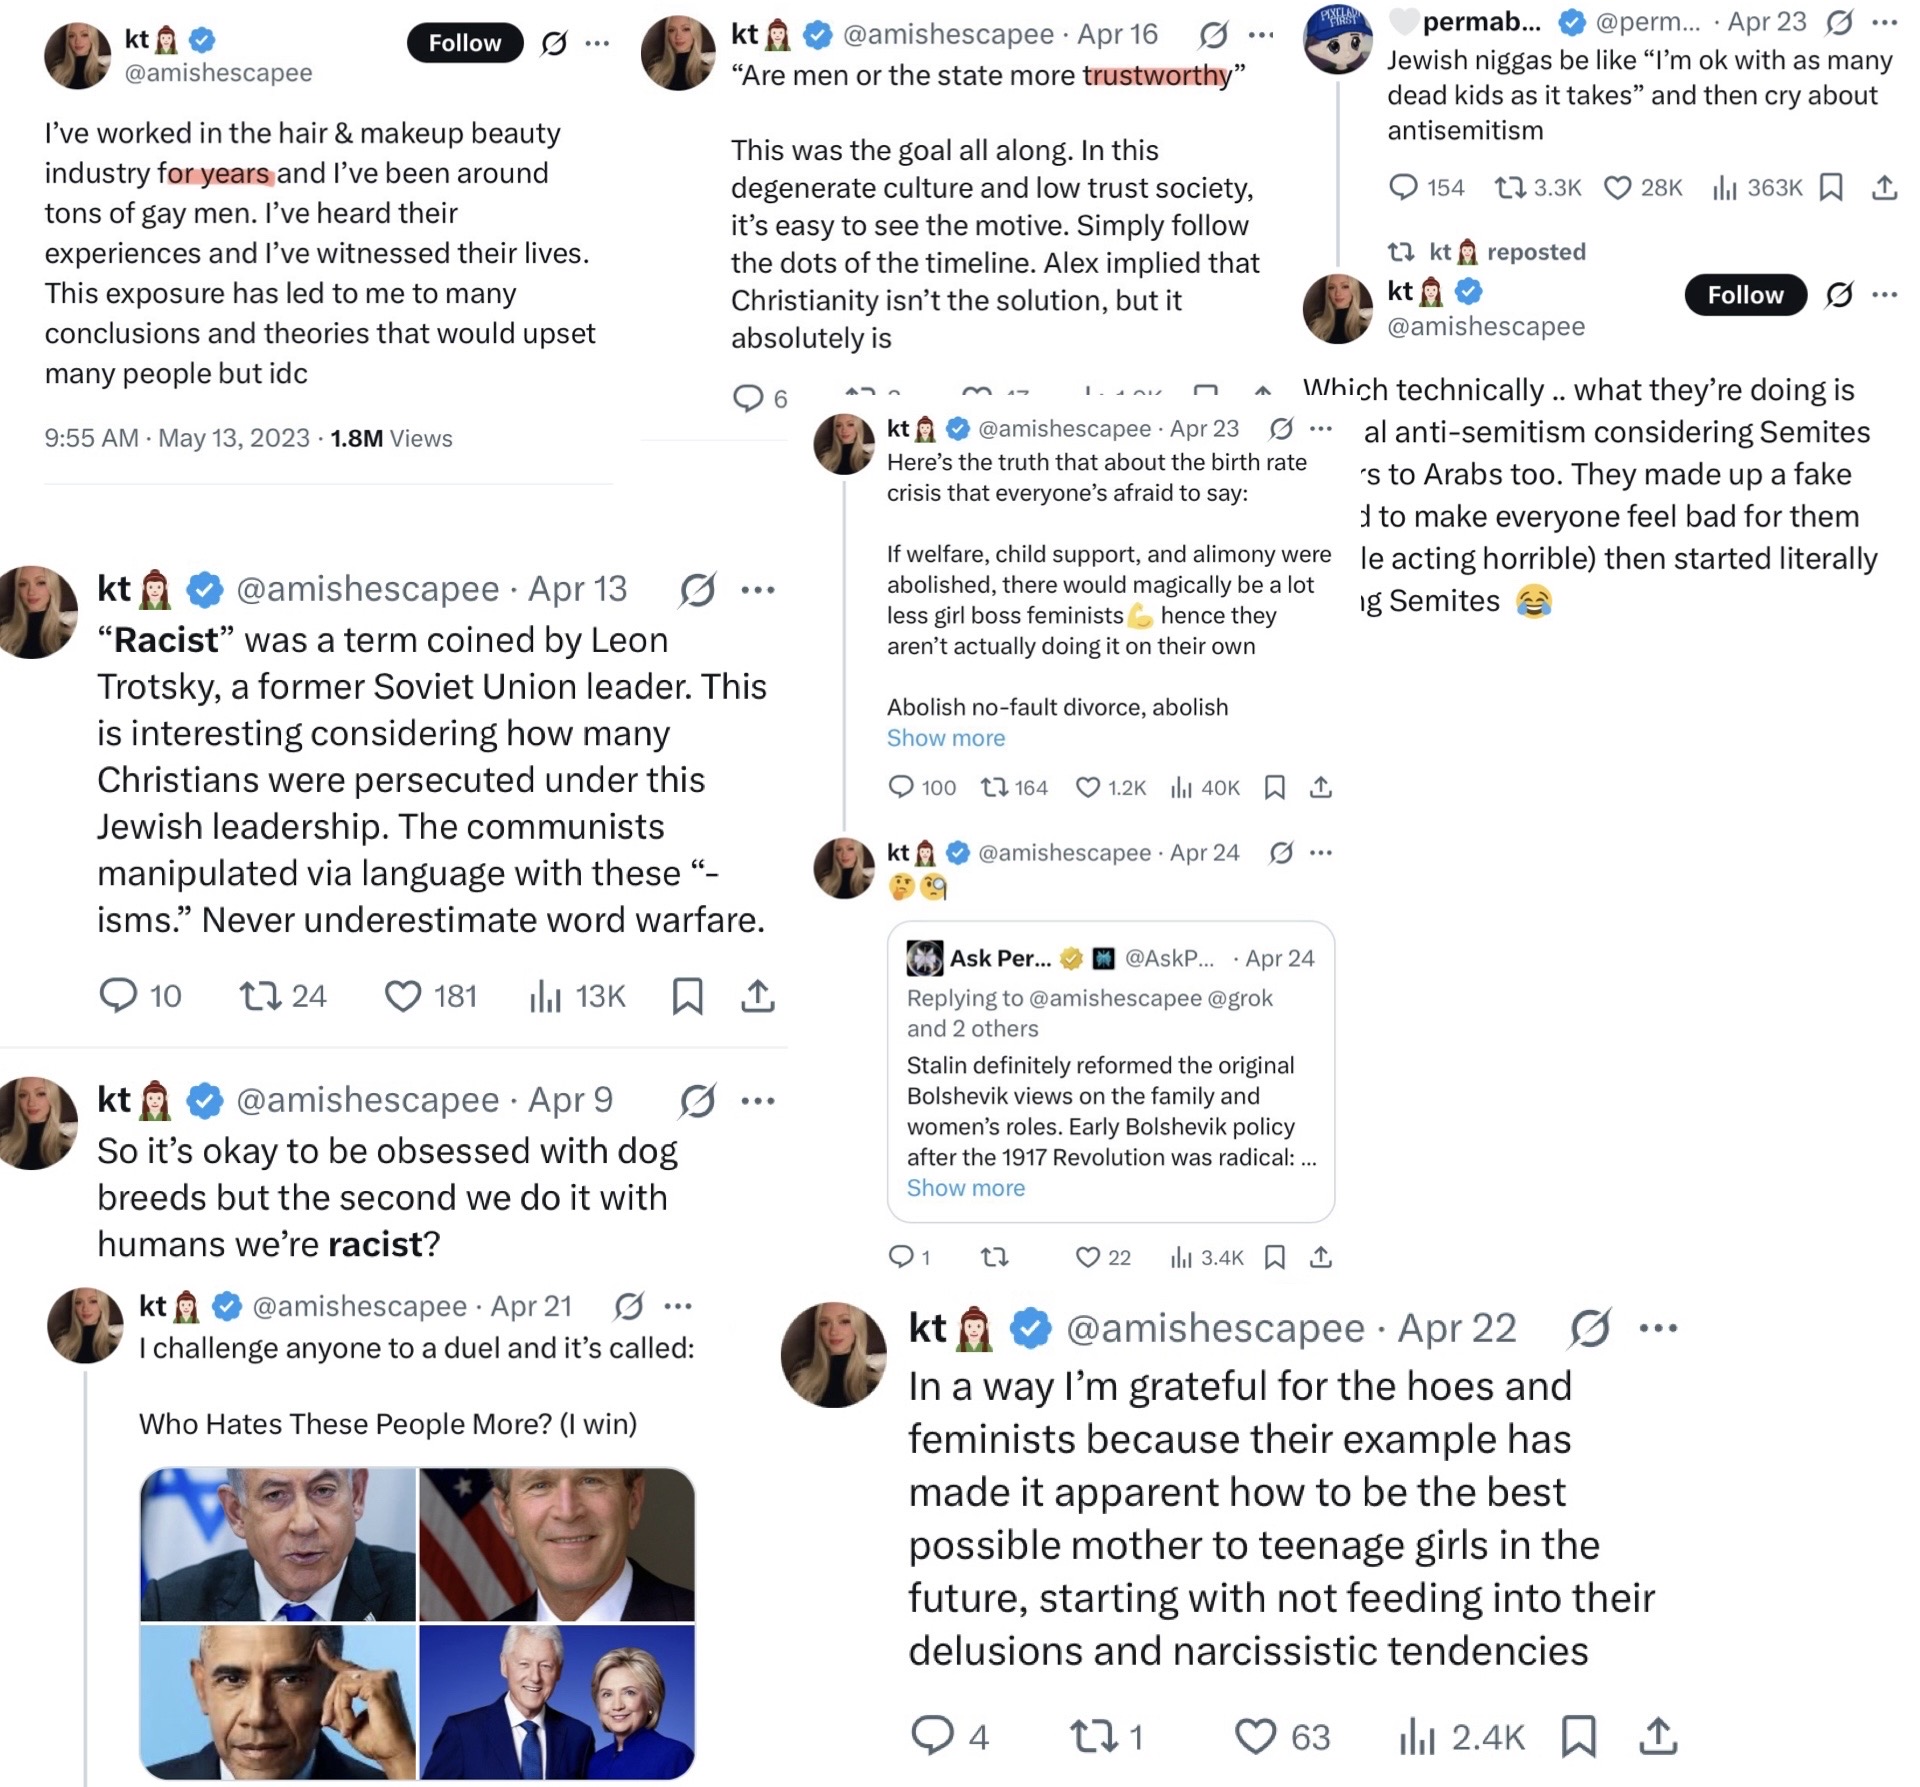Bookmark the Apr 22 grateful tweet

tap(1578, 1737)
